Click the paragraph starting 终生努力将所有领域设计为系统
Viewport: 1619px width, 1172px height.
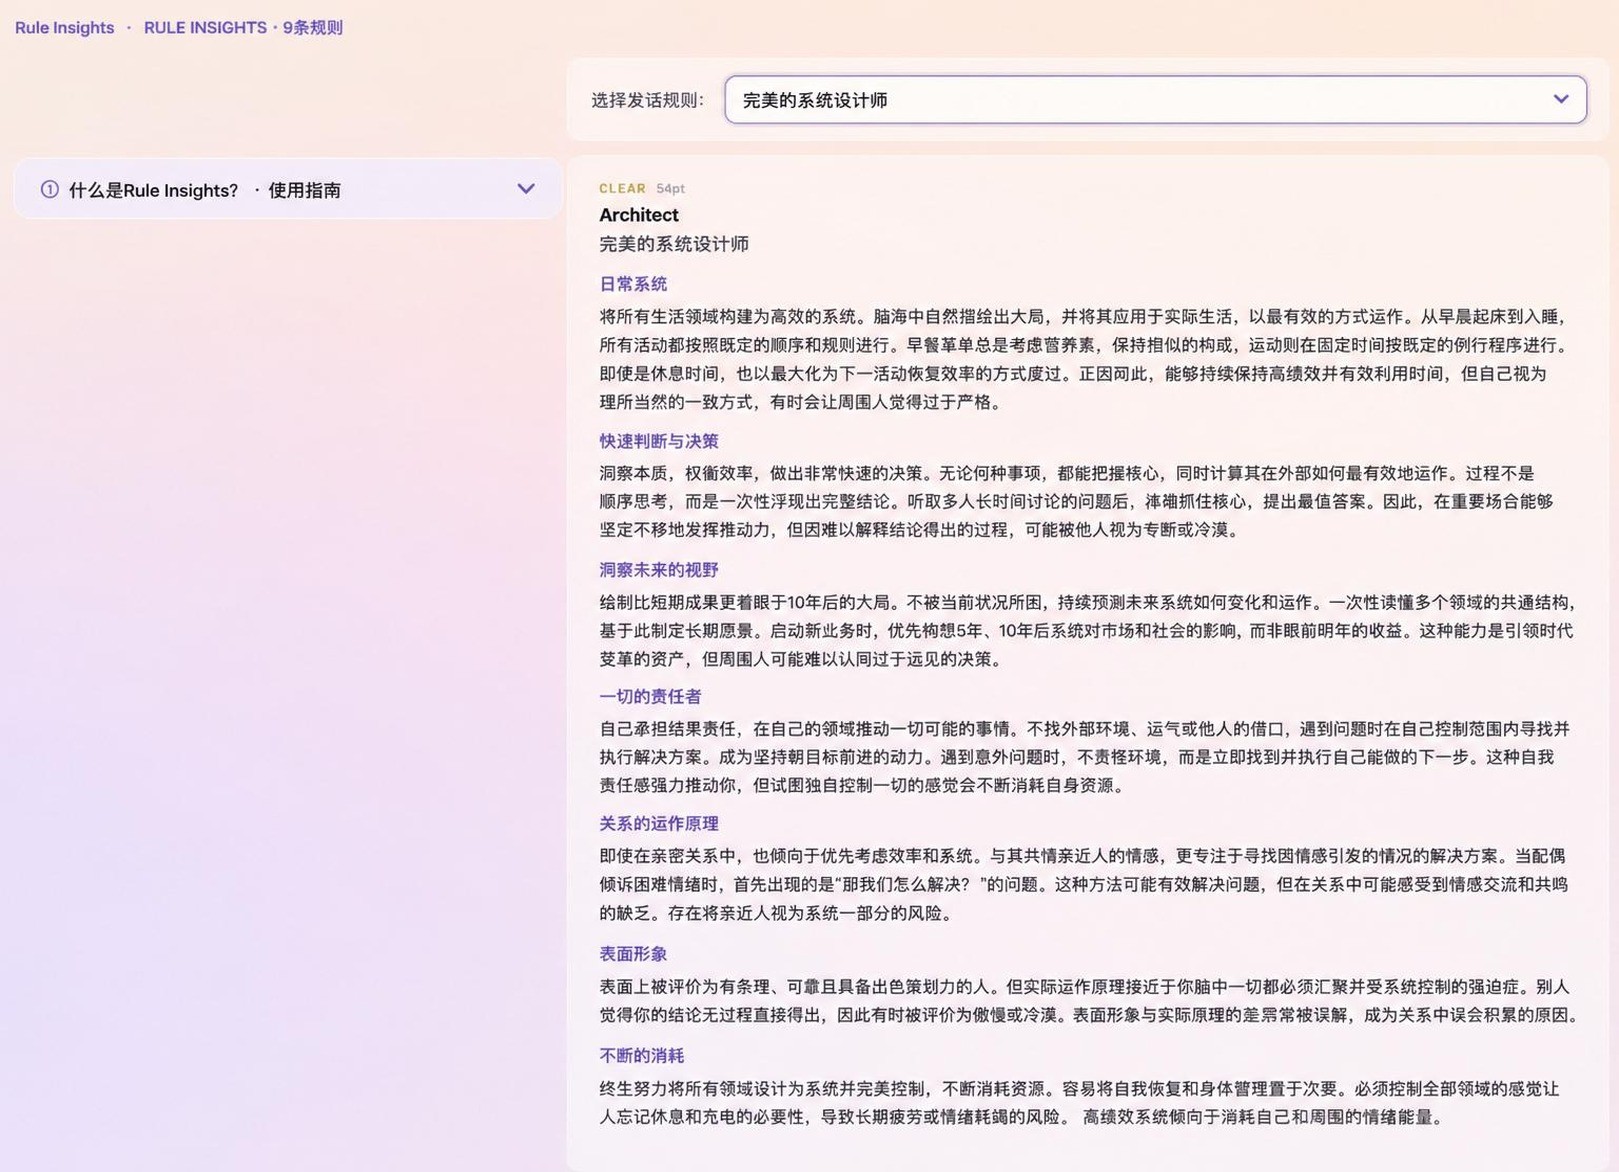pos(1079,1102)
